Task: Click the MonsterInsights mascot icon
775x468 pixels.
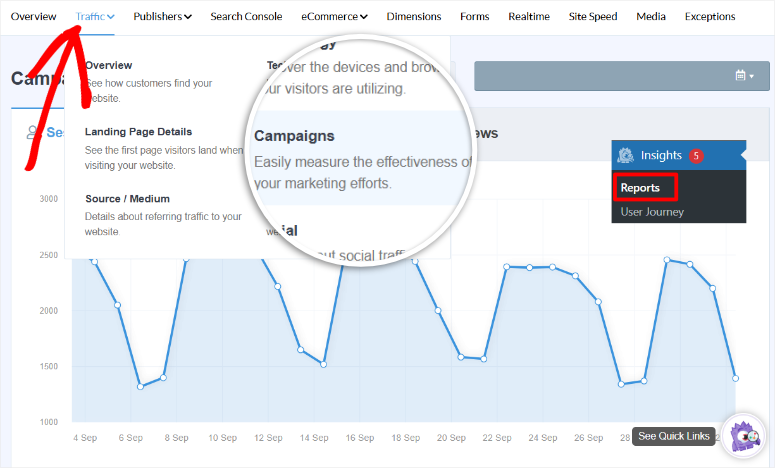Action: coord(742,435)
